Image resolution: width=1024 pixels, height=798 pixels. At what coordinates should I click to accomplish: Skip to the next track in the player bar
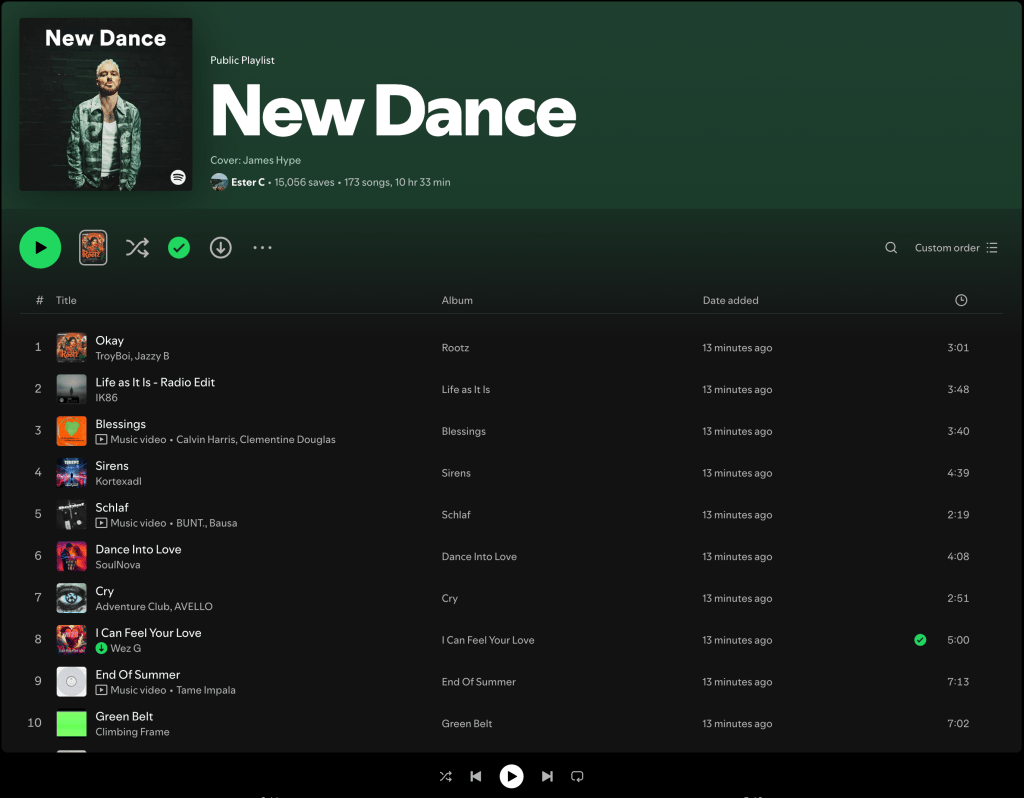(x=547, y=776)
